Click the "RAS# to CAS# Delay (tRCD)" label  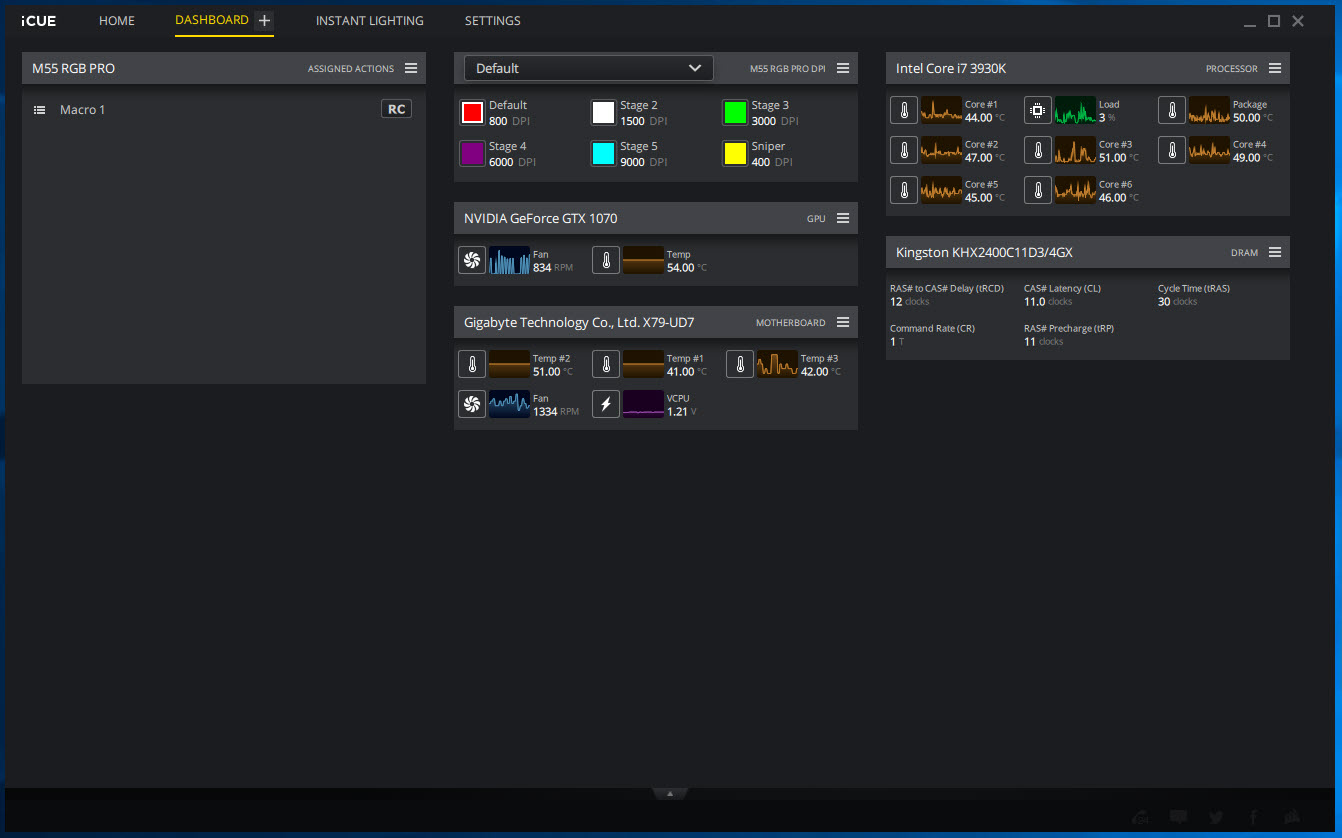947,288
